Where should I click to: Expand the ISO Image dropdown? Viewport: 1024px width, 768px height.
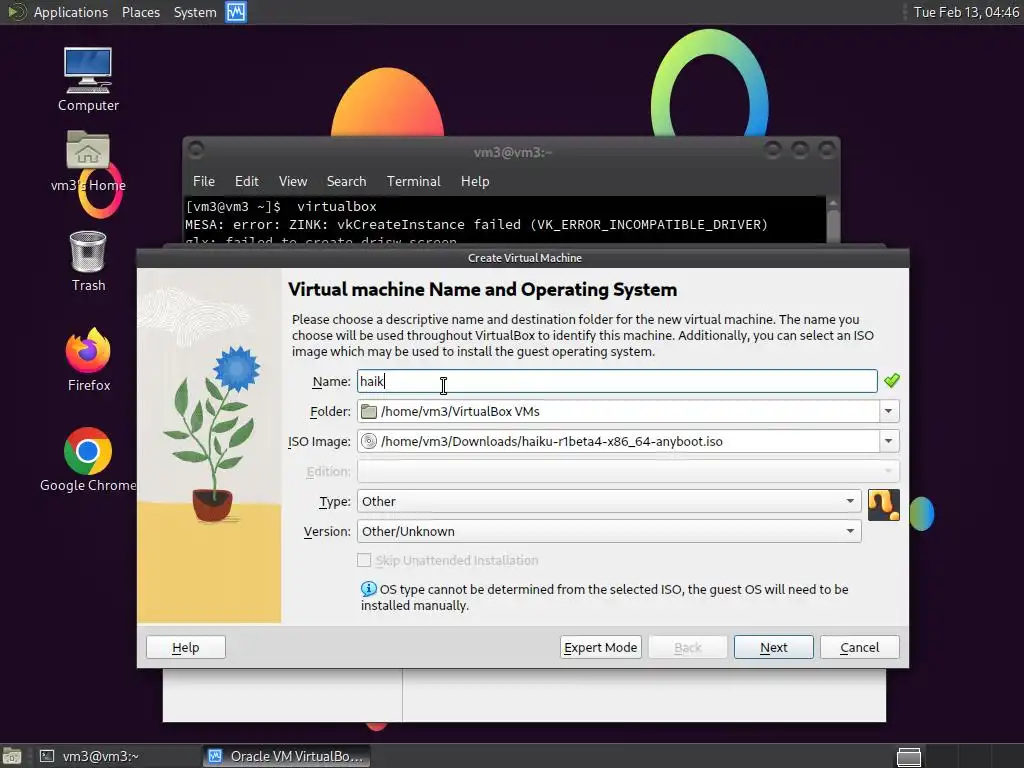click(888, 441)
